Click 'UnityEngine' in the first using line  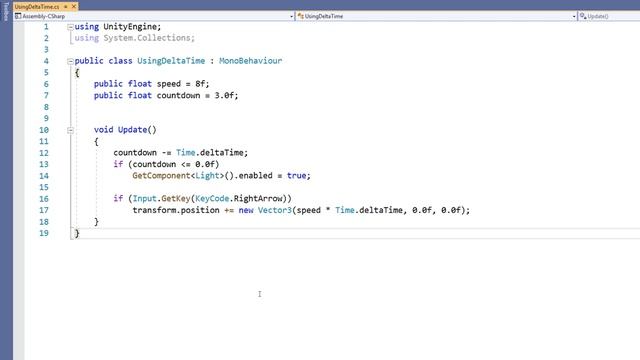pyautogui.click(x=130, y=27)
